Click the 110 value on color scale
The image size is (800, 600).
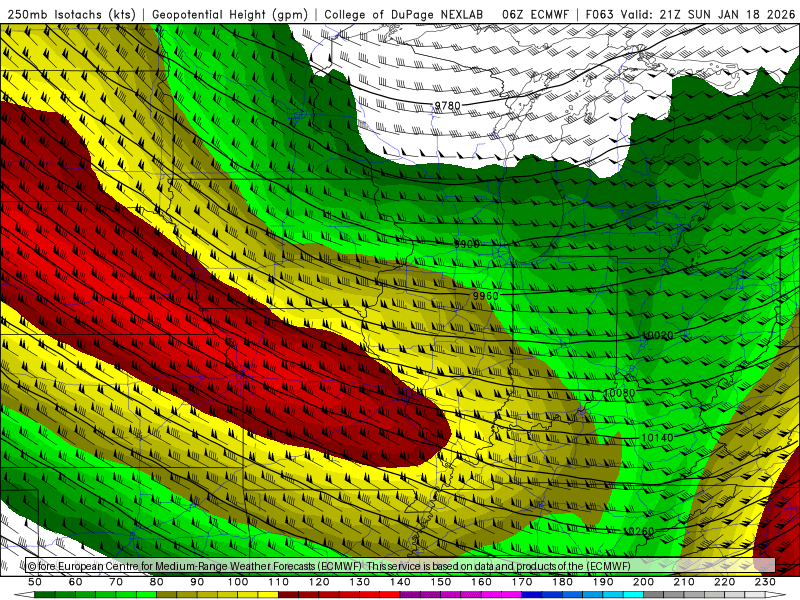279,582
